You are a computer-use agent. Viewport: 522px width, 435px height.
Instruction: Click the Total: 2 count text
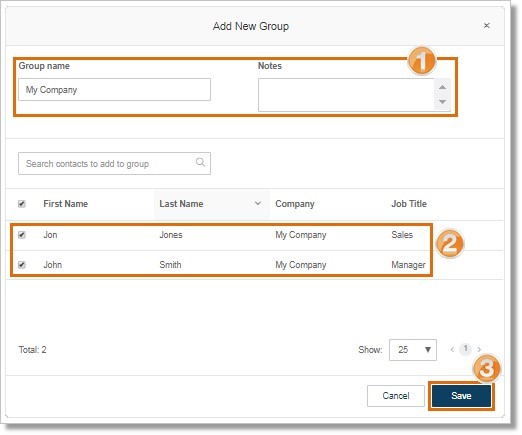coord(32,350)
